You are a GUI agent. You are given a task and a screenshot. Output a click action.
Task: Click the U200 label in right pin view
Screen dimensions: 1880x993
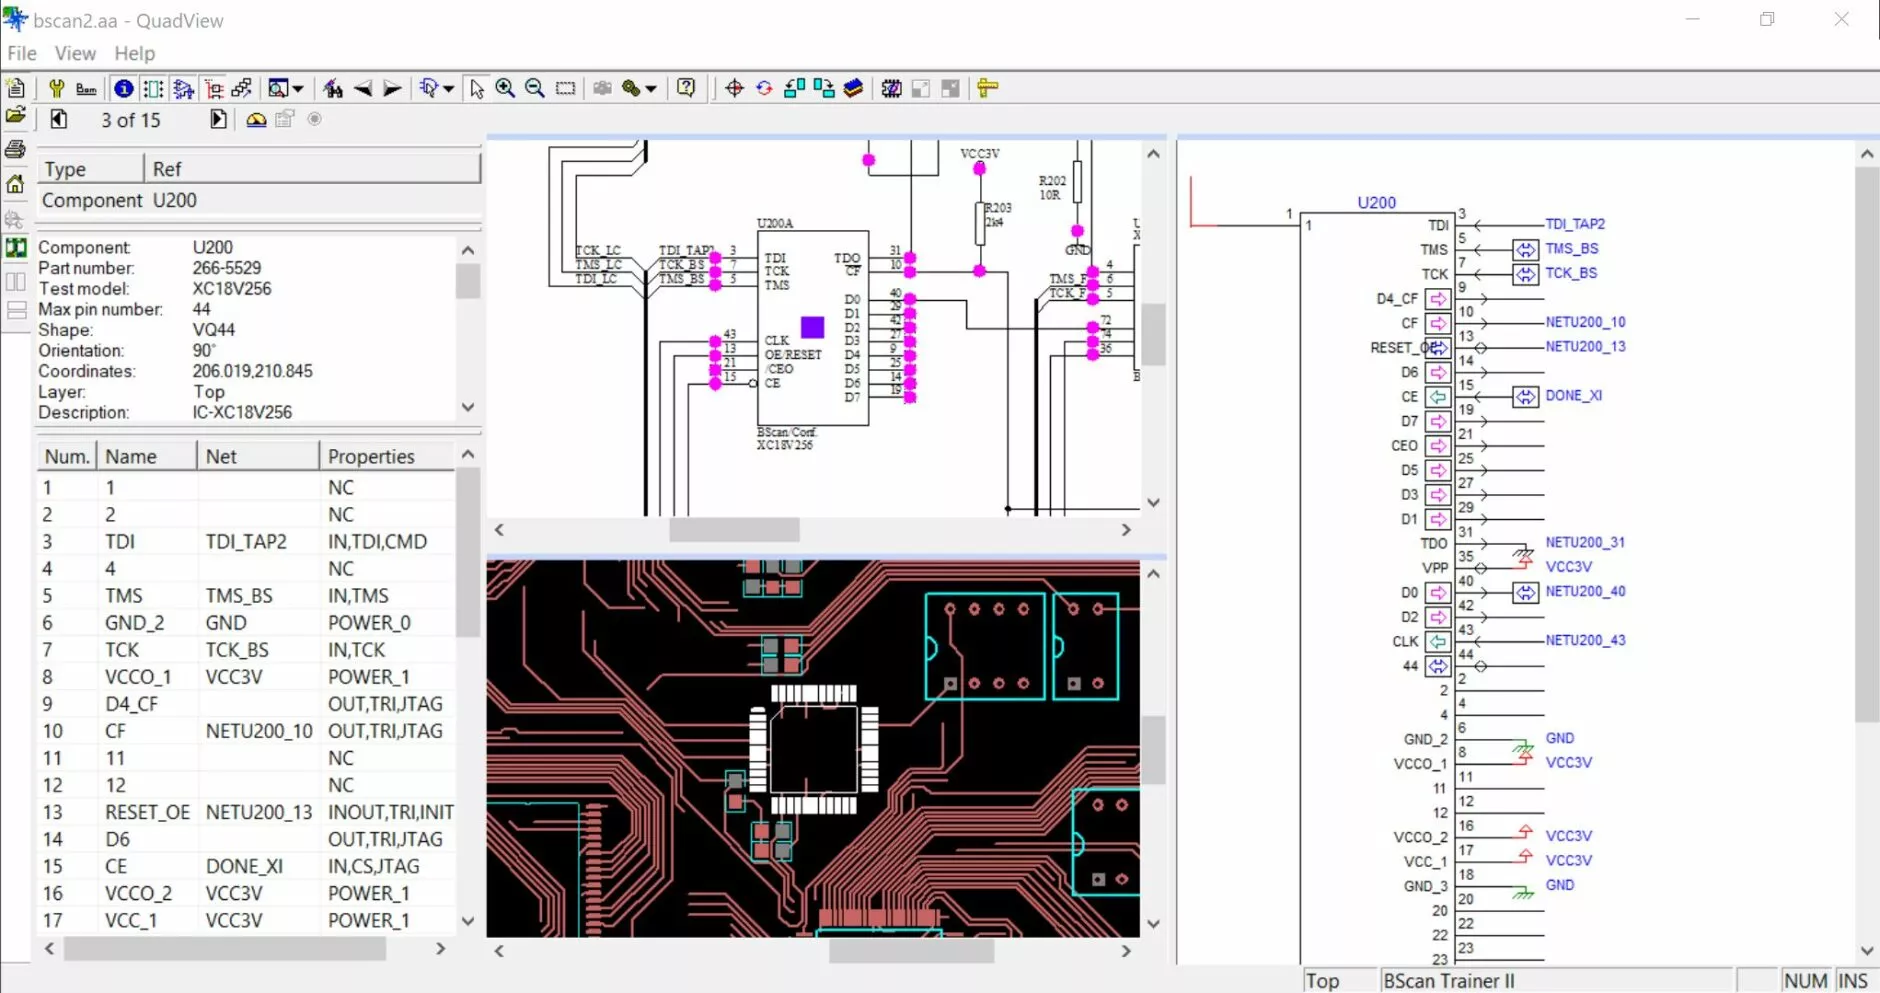tap(1376, 202)
